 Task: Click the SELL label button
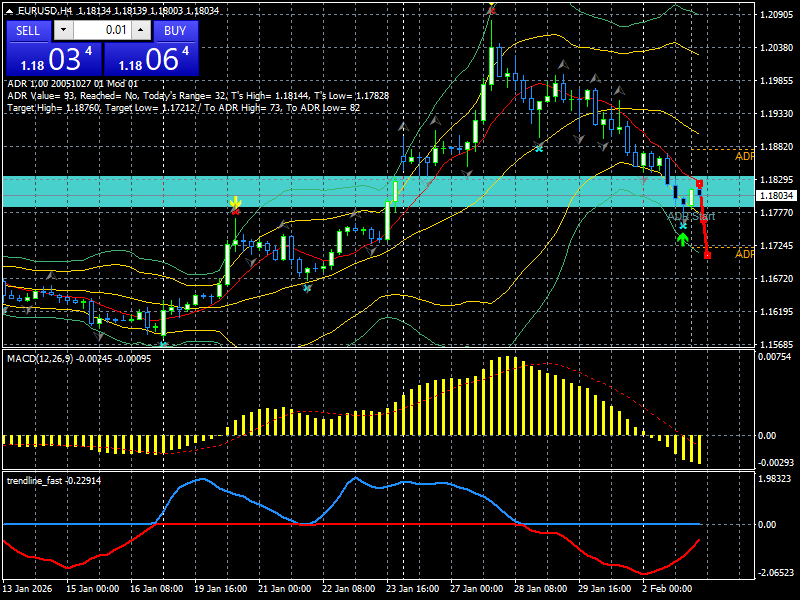click(x=28, y=31)
